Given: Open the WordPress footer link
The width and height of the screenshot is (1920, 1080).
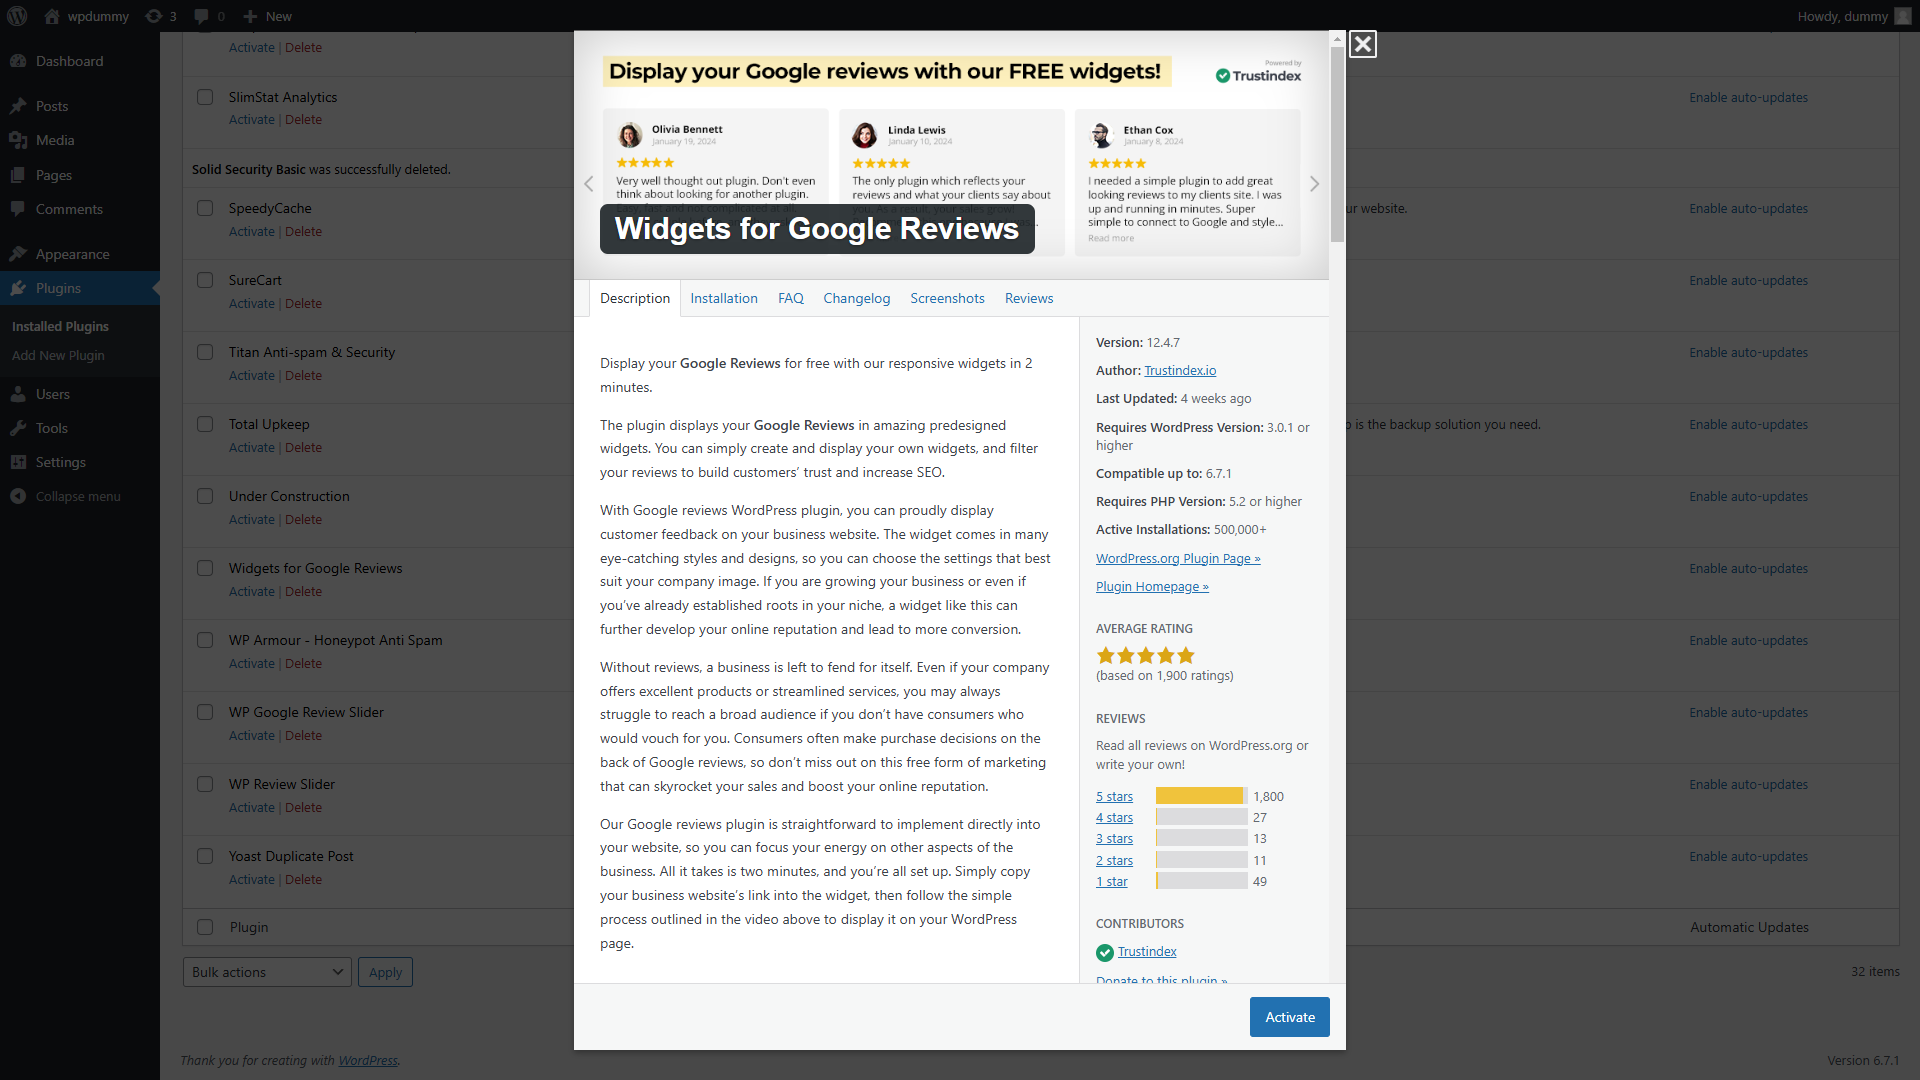Looking at the screenshot, I should click(367, 1060).
